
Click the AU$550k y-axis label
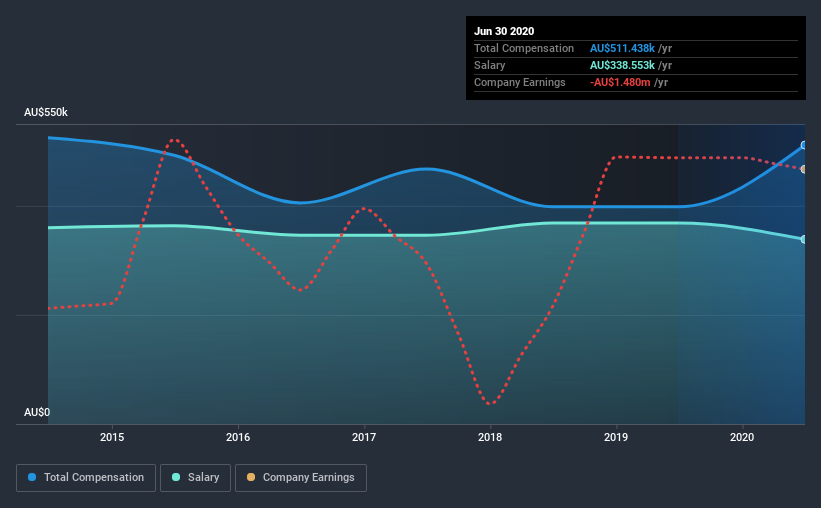(x=46, y=113)
